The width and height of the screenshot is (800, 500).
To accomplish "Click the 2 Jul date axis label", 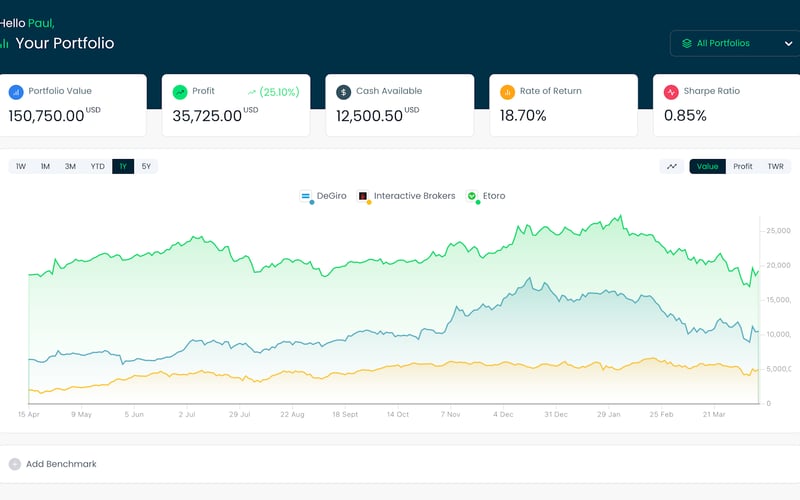I will (187, 414).
